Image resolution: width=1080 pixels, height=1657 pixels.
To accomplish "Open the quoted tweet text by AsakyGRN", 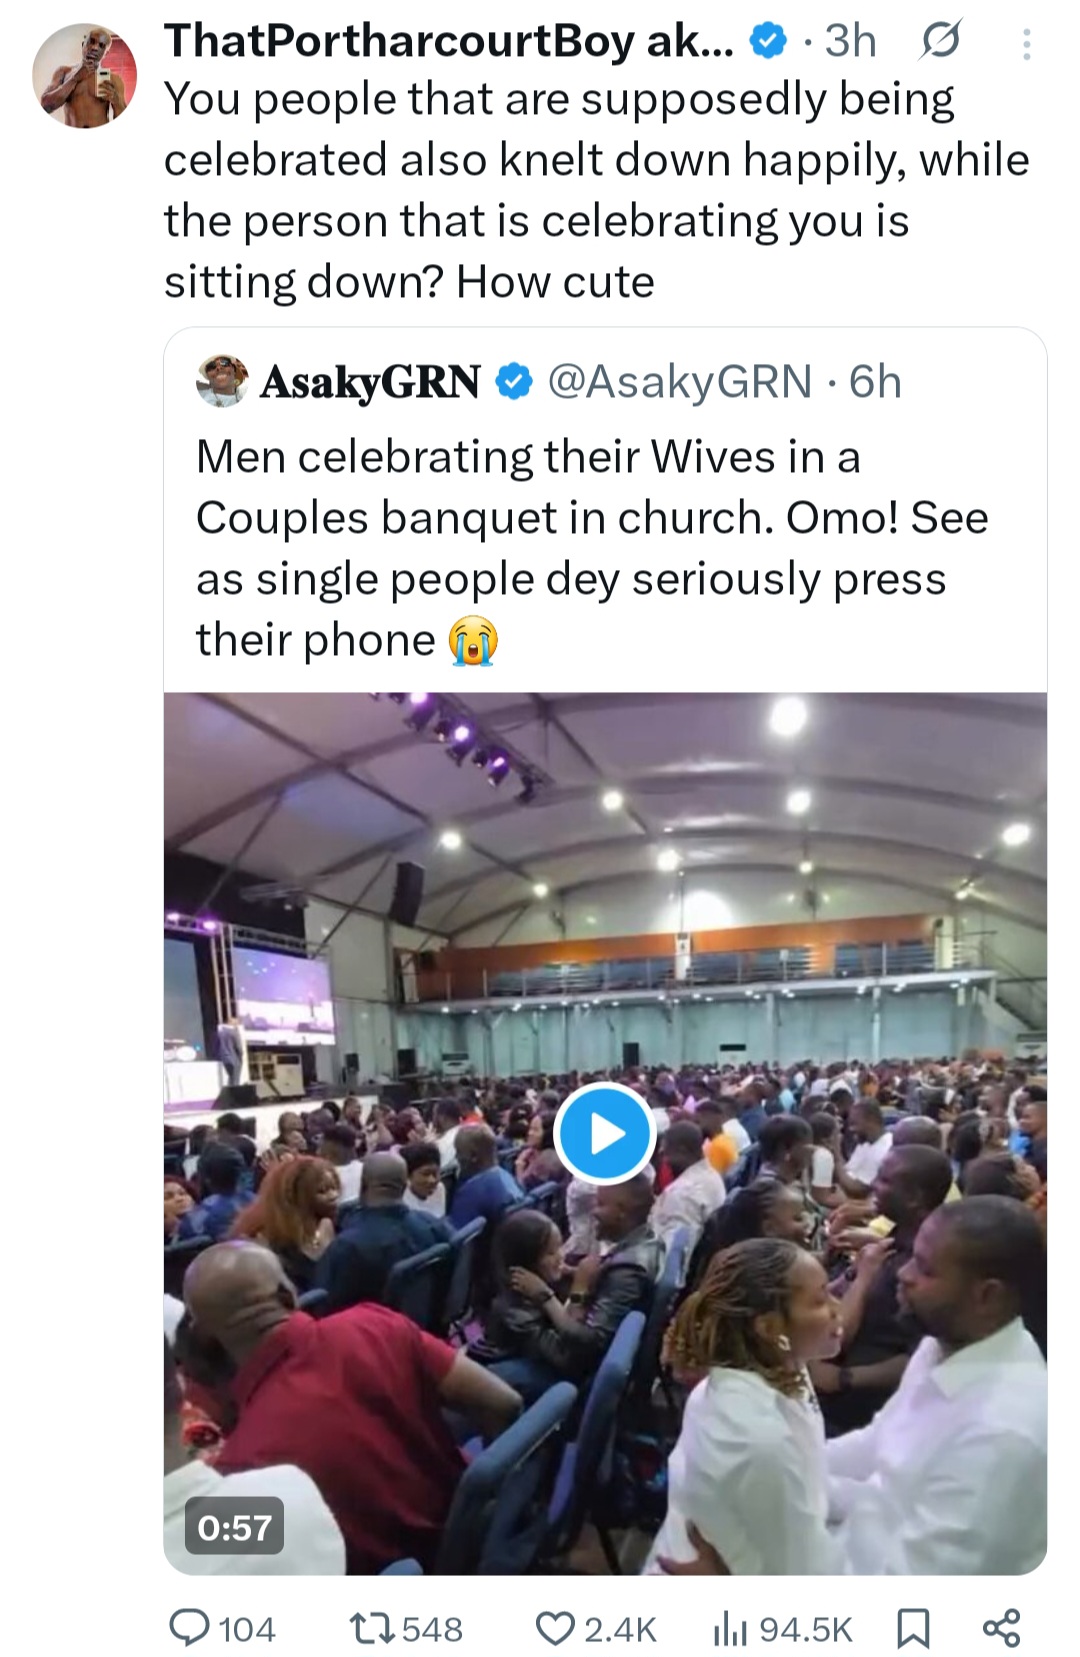I will tap(590, 548).
